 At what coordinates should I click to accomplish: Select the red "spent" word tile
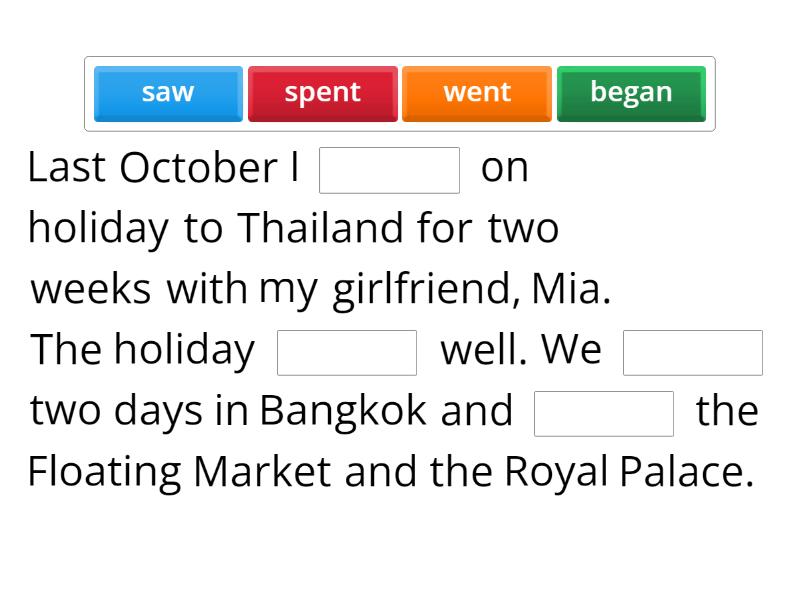pos(322,93)
